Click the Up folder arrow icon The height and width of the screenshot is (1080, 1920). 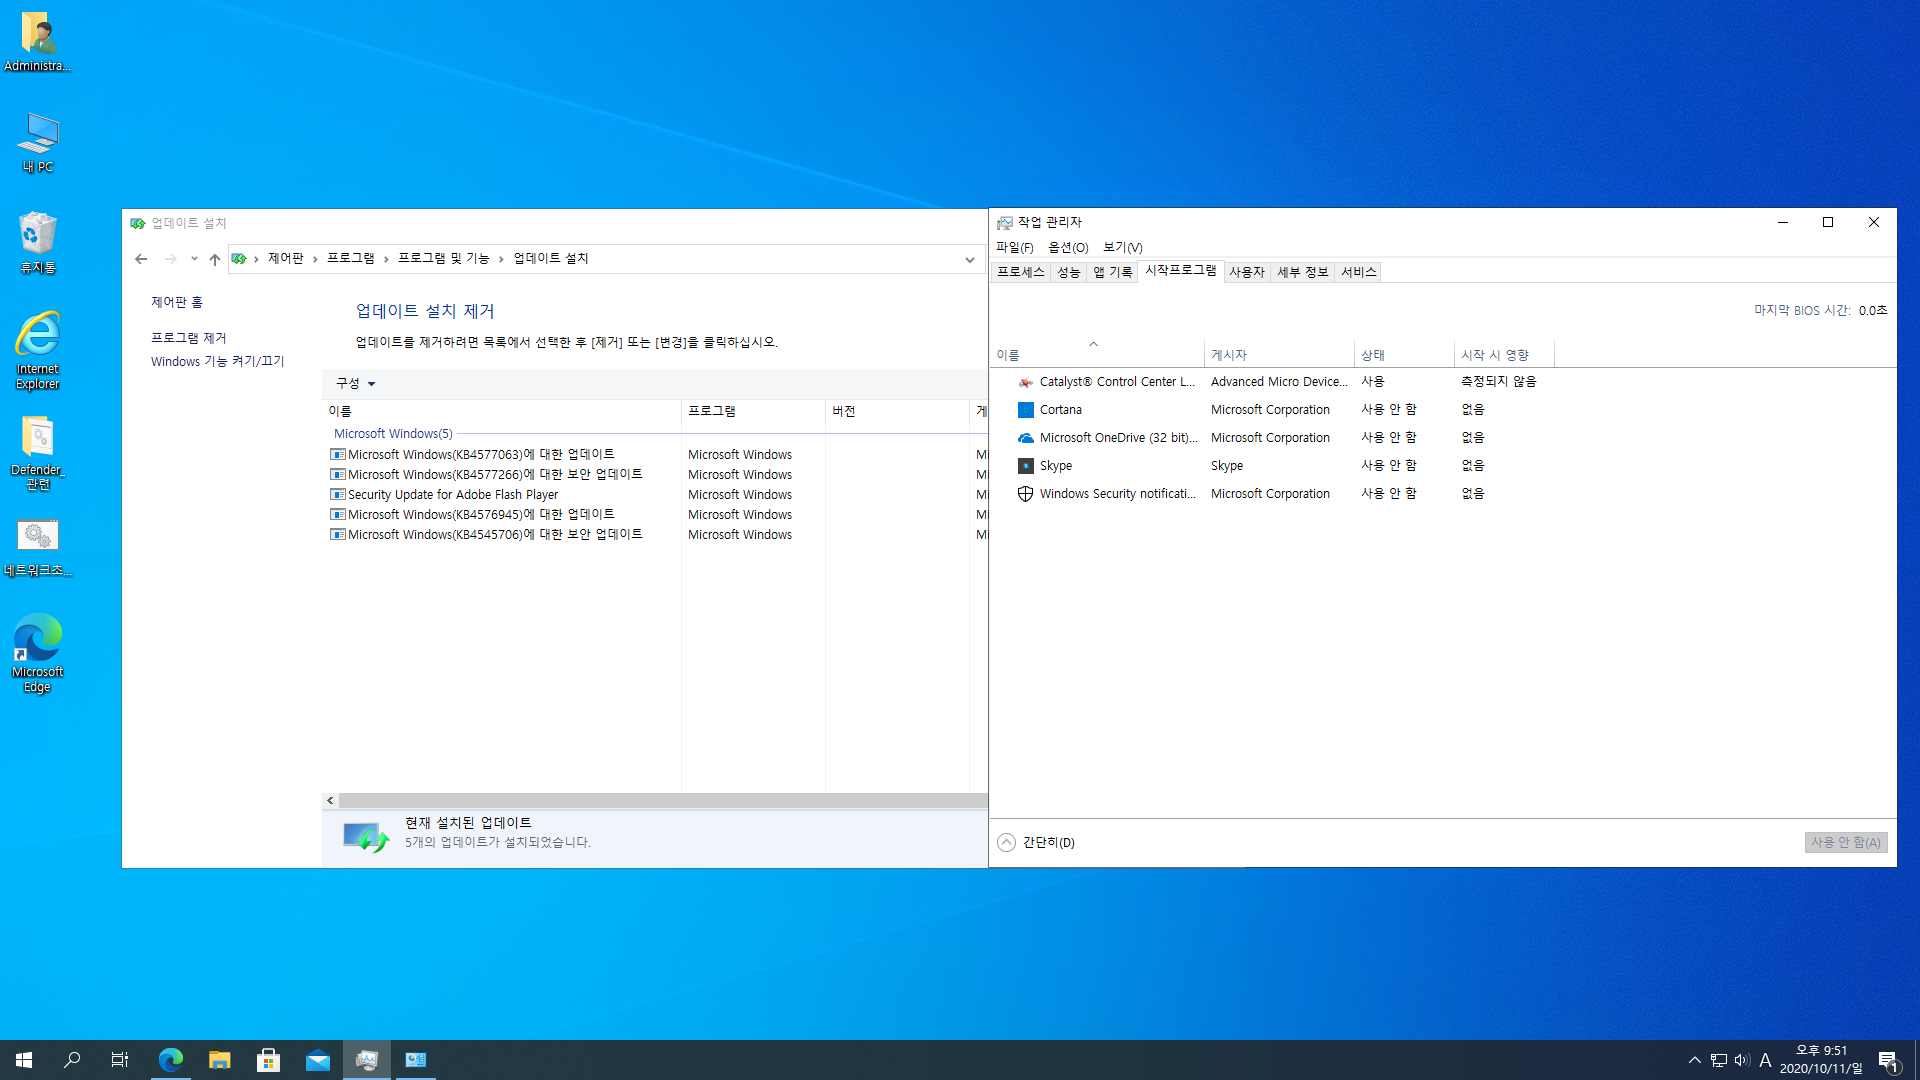click(x=215, y=259)
